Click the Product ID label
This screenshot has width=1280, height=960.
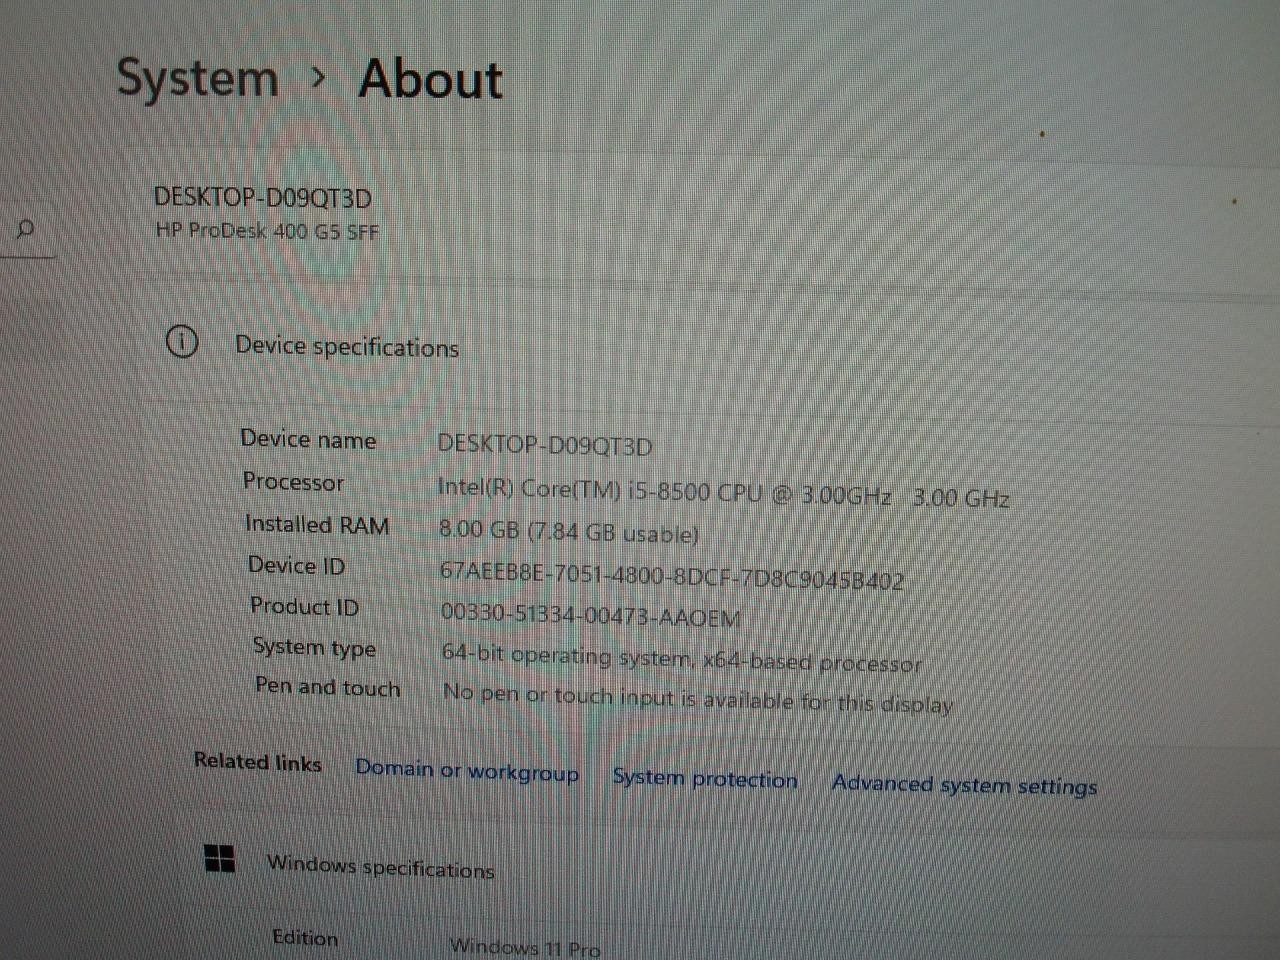coord(304,606)
